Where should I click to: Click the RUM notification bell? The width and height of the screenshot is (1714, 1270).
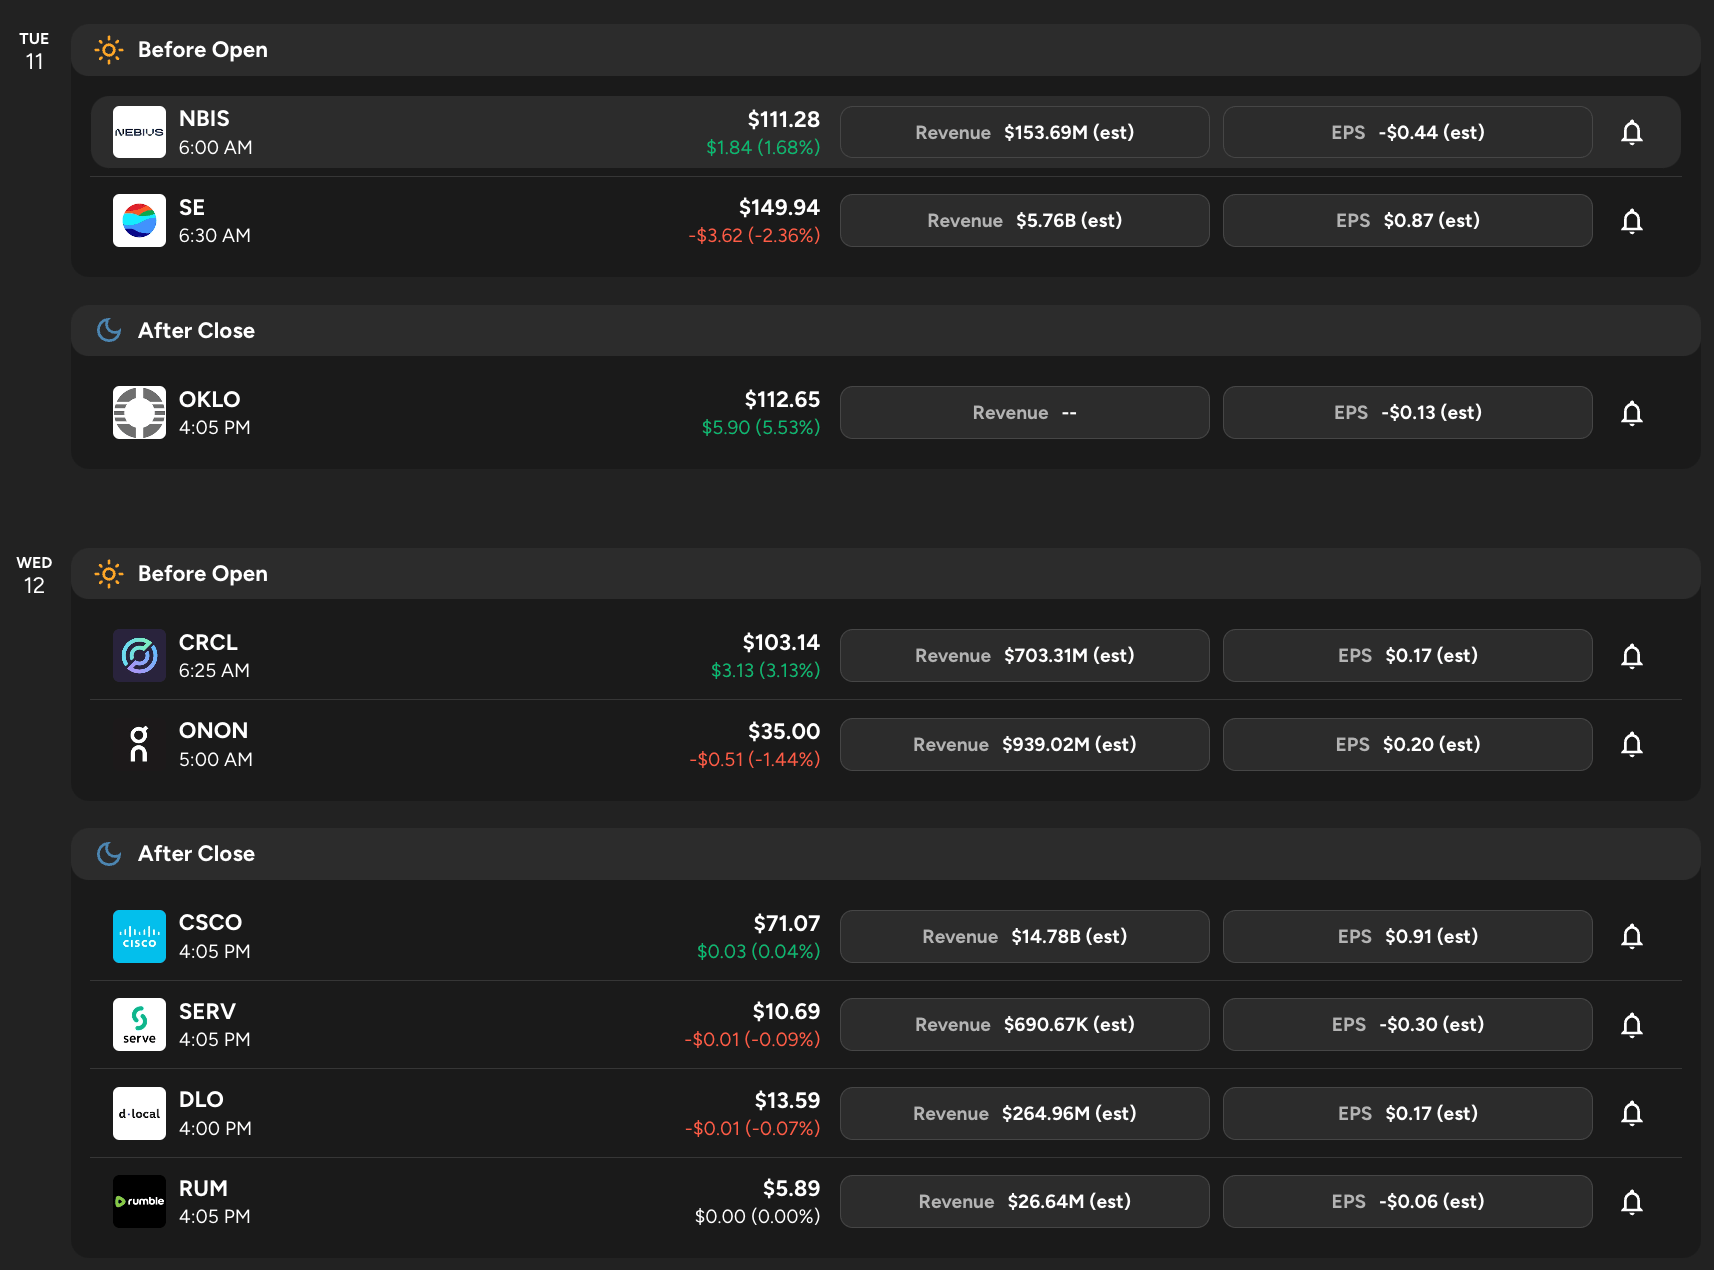click(1631, 1202)
